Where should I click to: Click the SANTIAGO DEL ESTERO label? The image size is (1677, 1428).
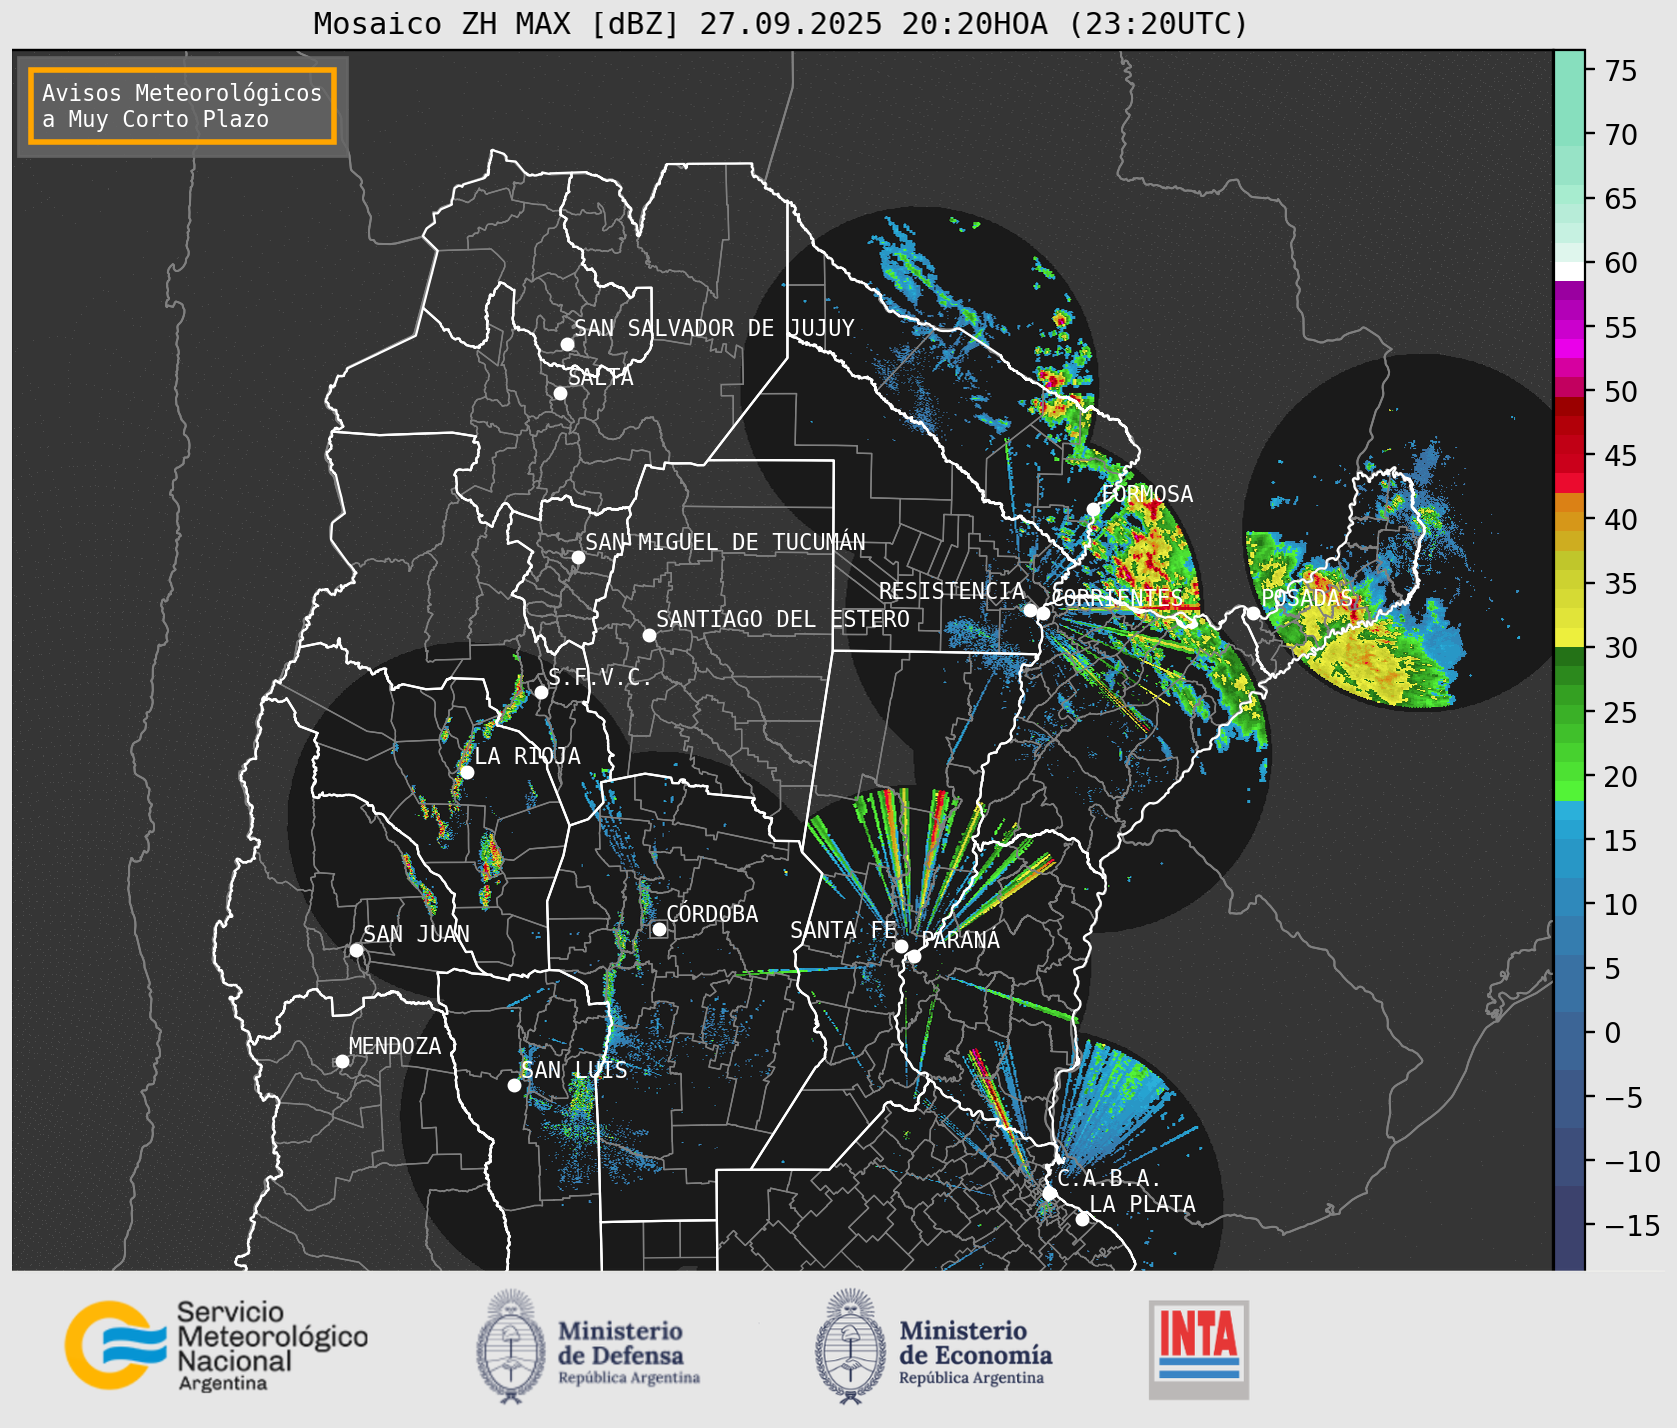783,619
